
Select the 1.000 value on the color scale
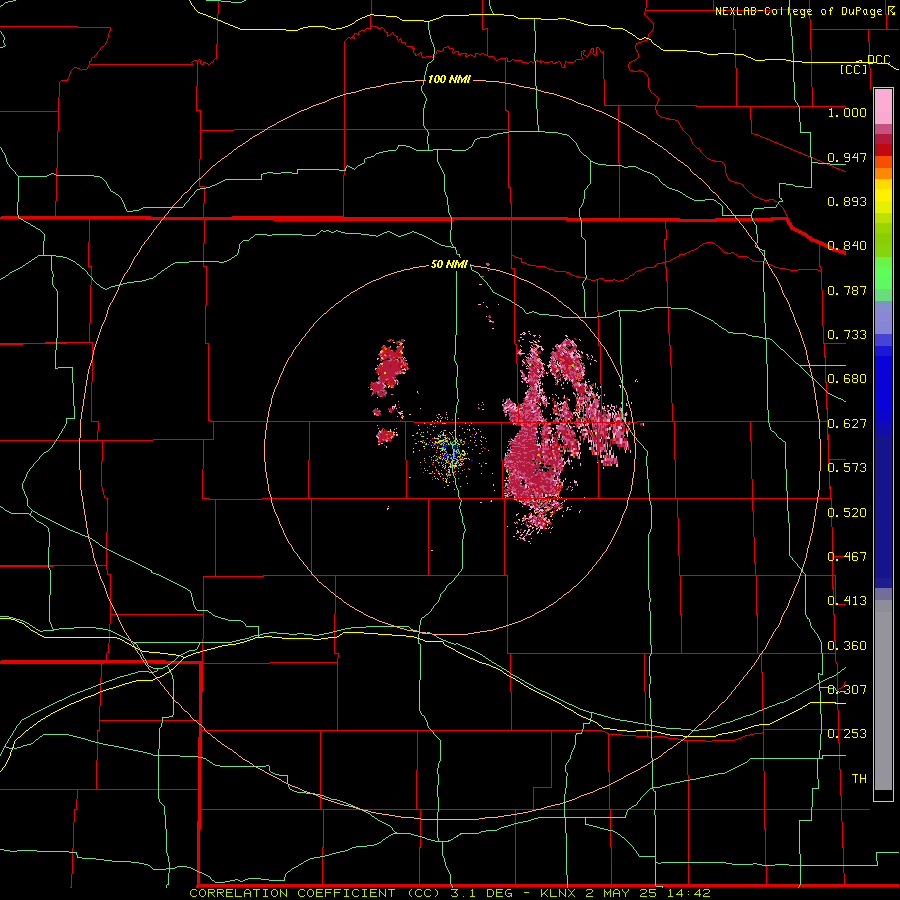pos(847,112)
